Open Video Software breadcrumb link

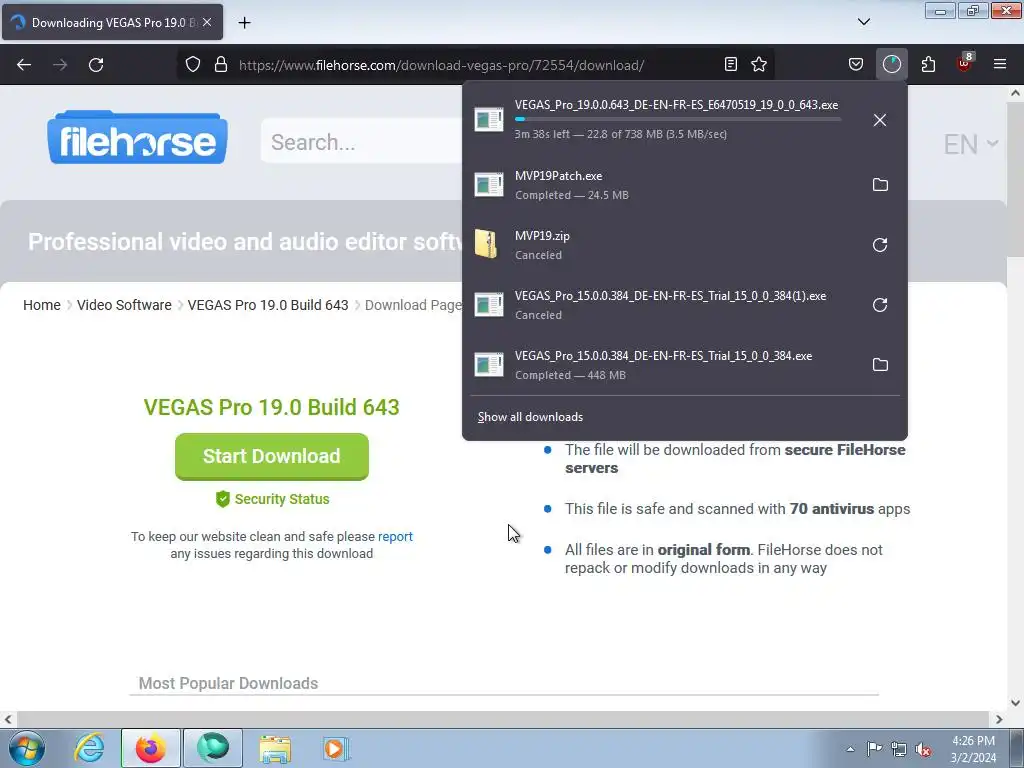click(124, 305)
